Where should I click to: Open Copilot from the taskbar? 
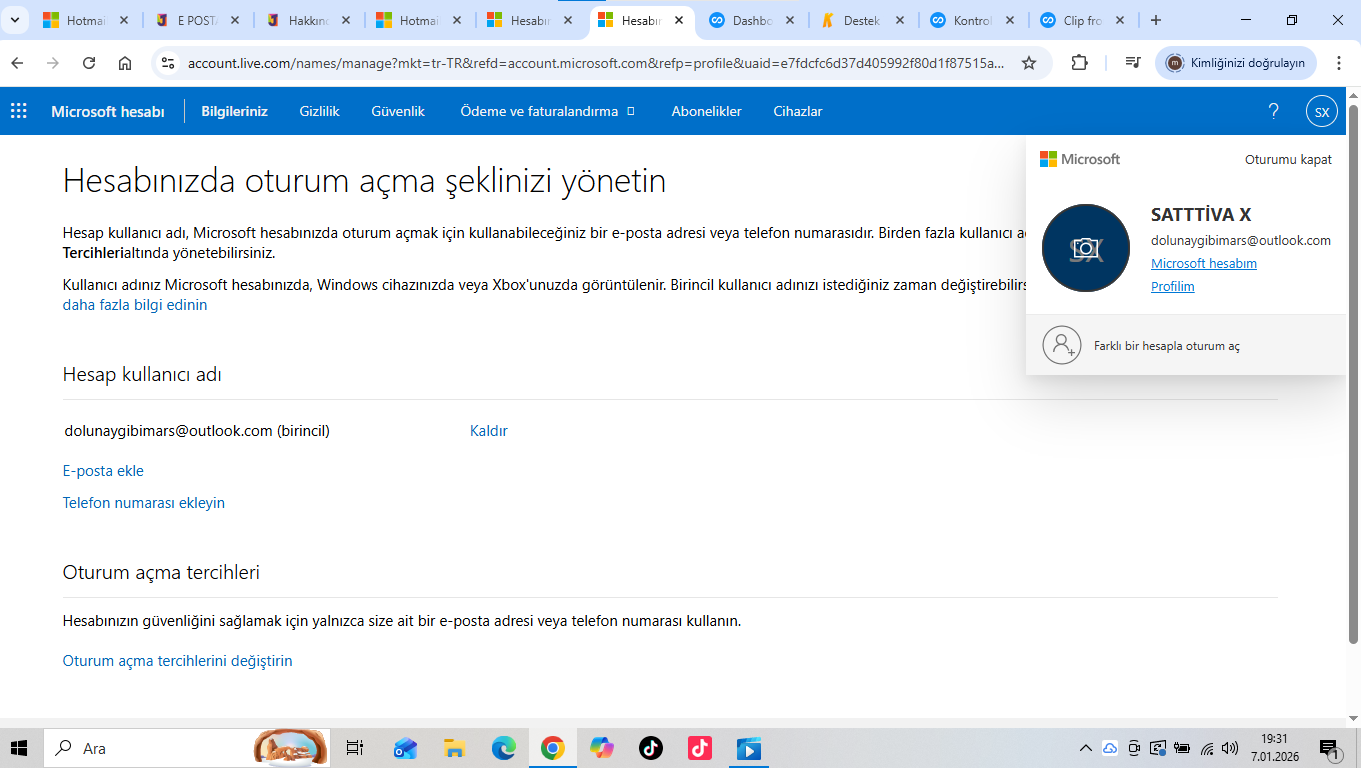click(602, 748)
